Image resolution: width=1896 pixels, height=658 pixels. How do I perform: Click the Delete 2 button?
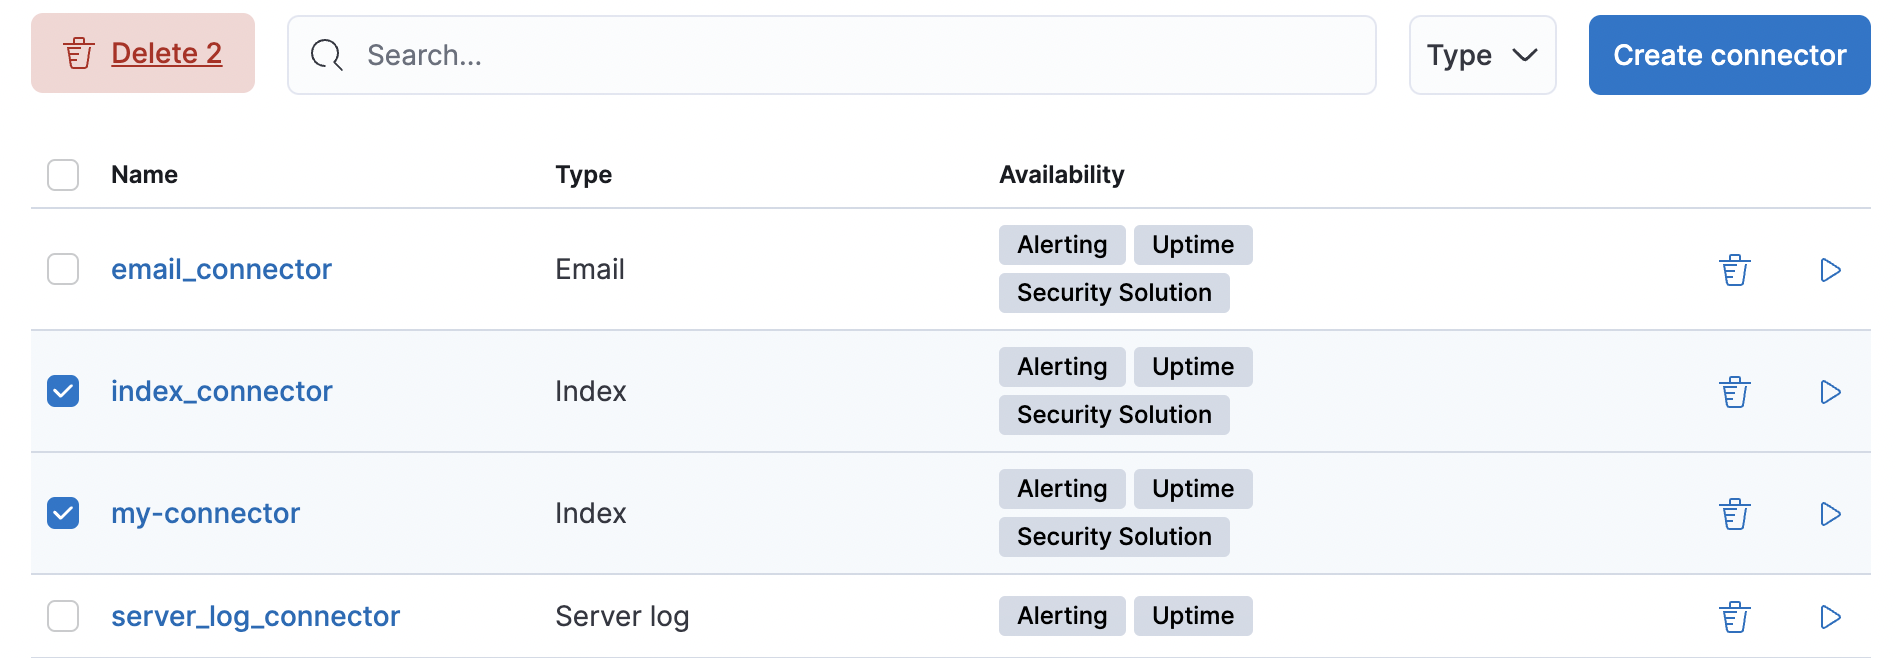(143, 53)
